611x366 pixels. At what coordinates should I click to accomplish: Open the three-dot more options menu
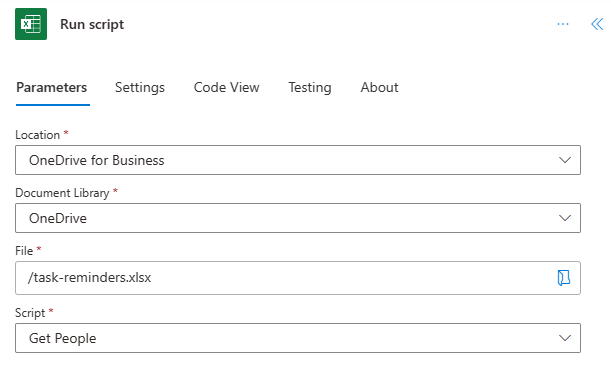(x=563, y=24)
